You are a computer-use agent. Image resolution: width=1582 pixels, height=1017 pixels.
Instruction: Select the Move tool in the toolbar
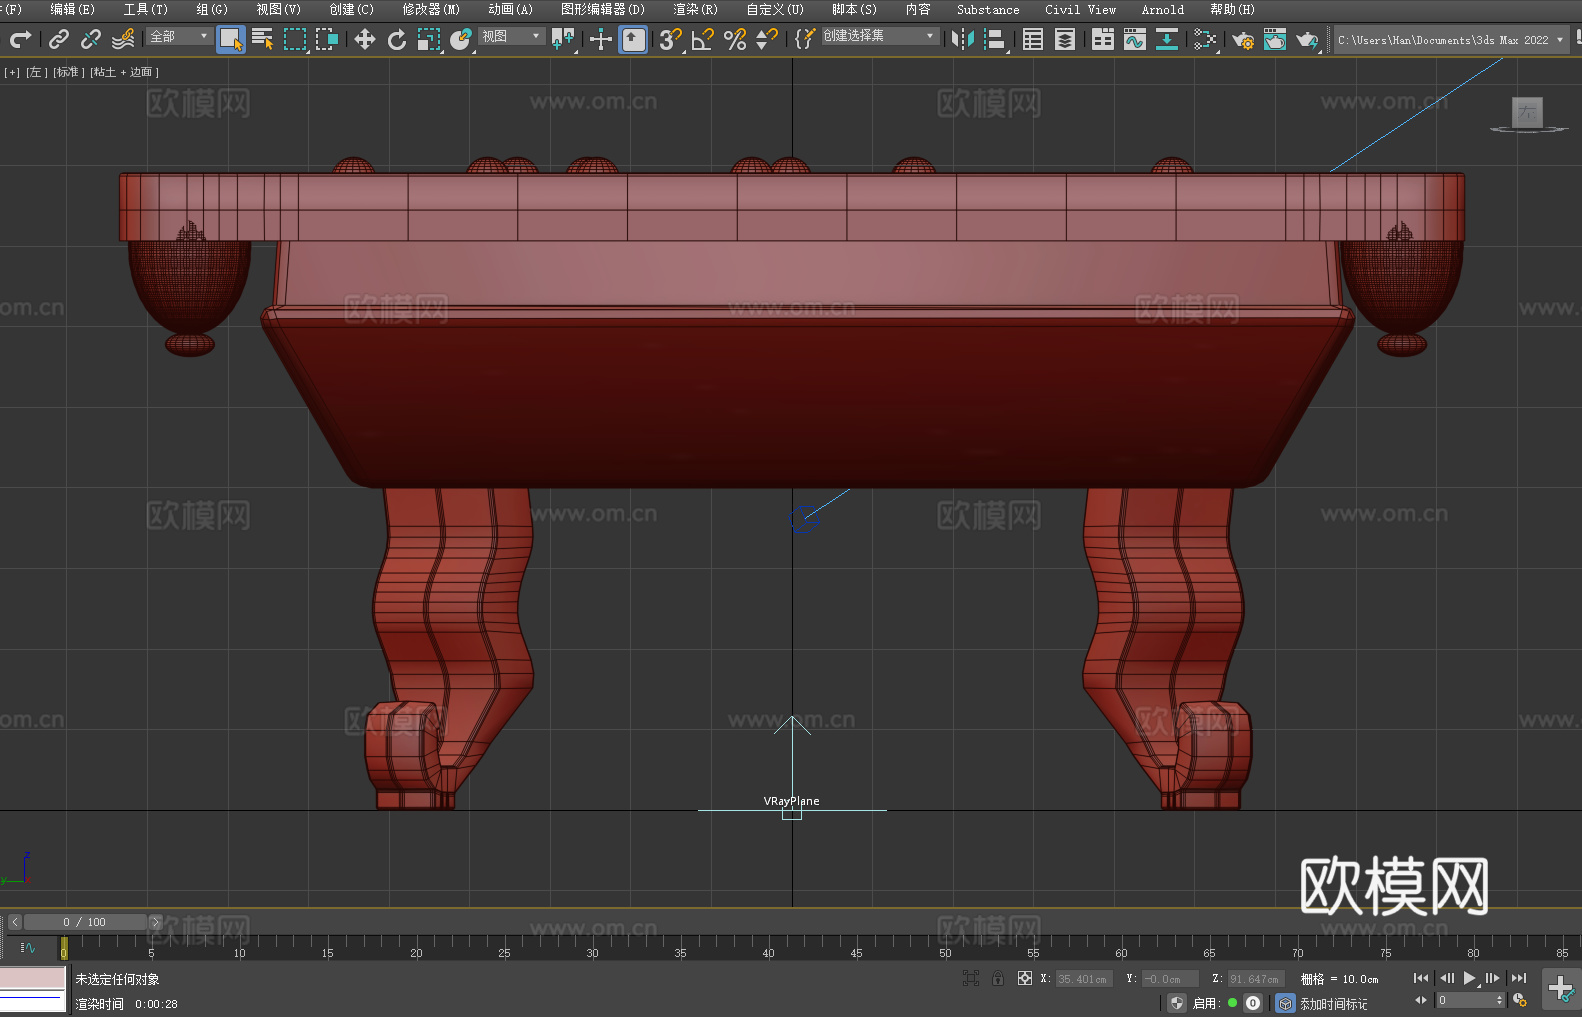364,39
